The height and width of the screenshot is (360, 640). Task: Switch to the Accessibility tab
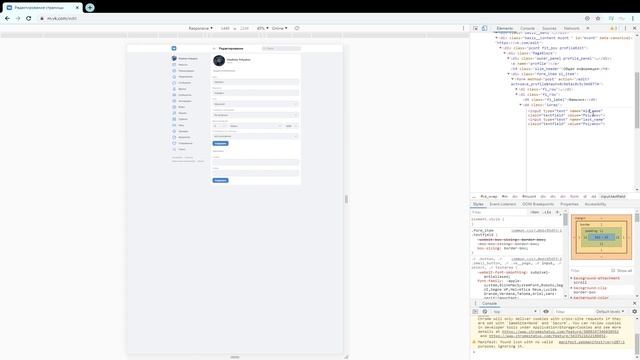[596, 204]
